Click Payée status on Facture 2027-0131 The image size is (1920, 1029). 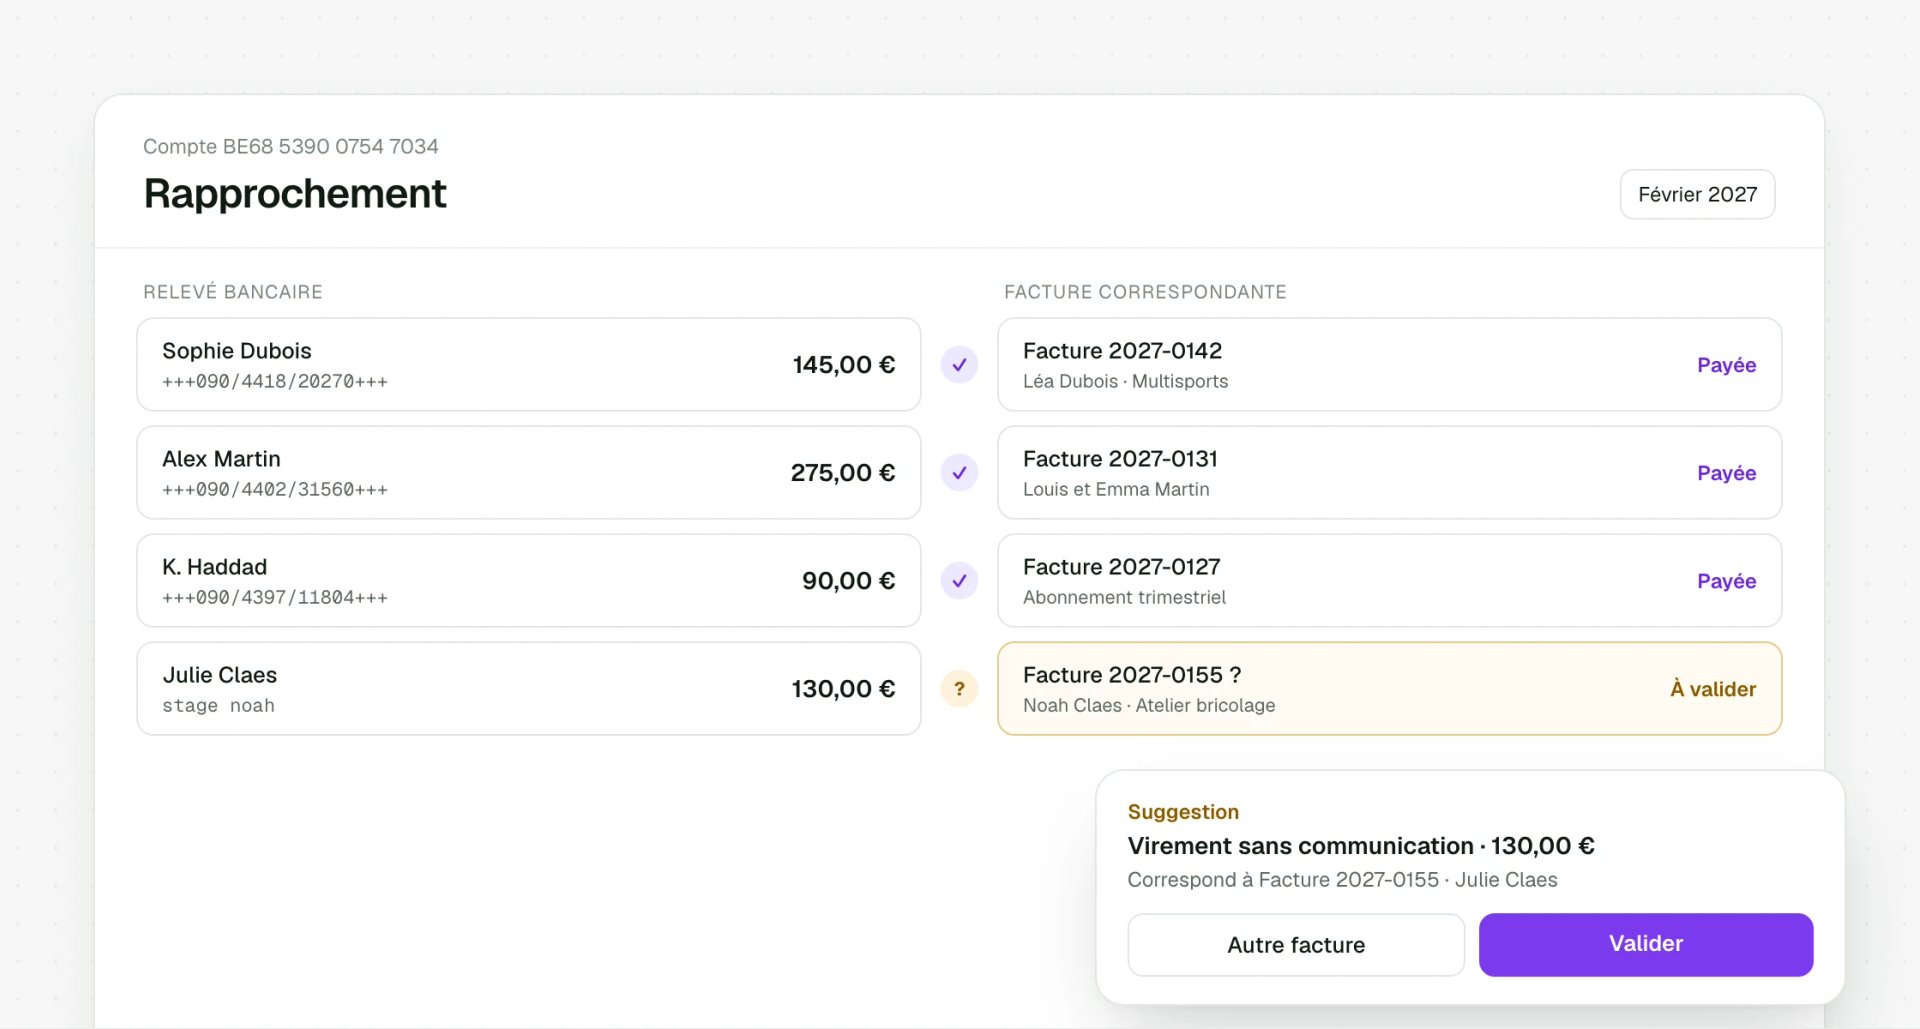tap(1726, 473)
